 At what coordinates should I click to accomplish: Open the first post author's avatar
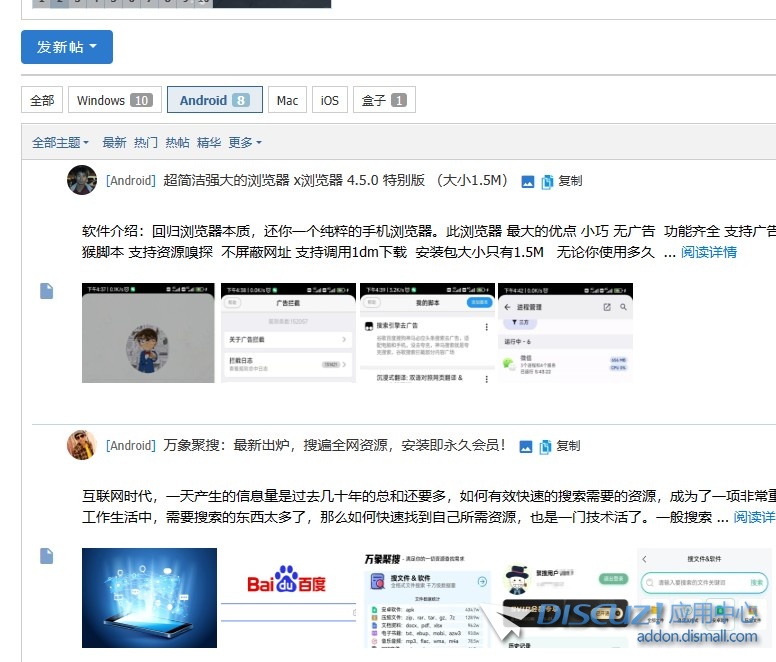tap(82, 181)
